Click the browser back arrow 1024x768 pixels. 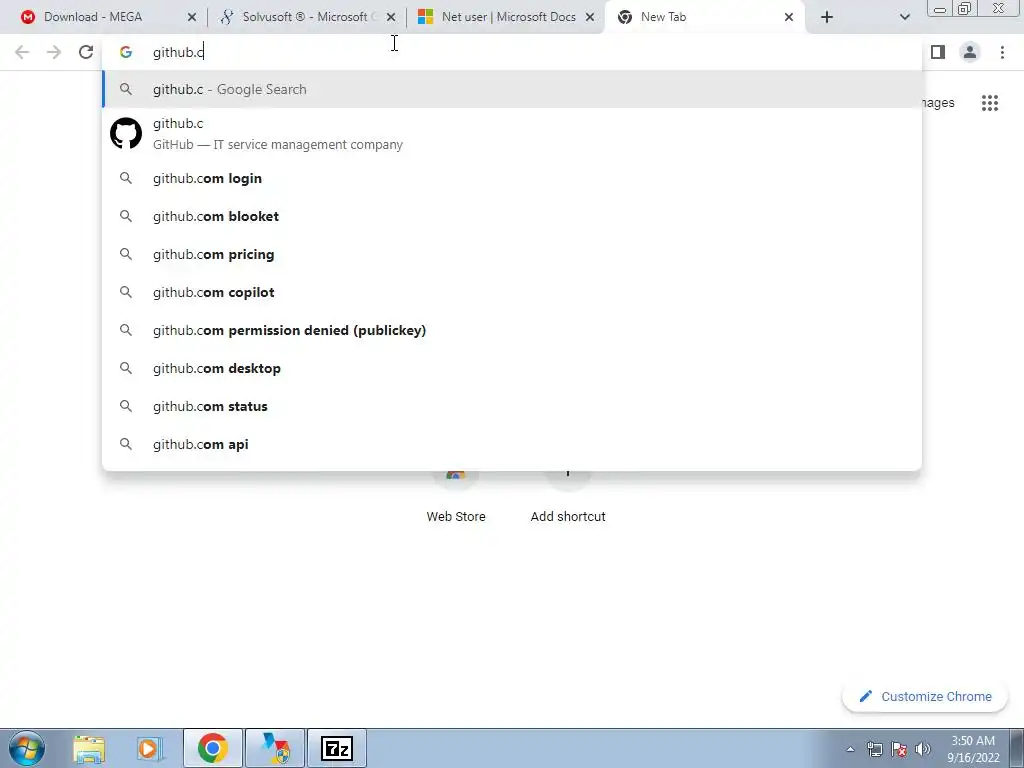[22, 52]
